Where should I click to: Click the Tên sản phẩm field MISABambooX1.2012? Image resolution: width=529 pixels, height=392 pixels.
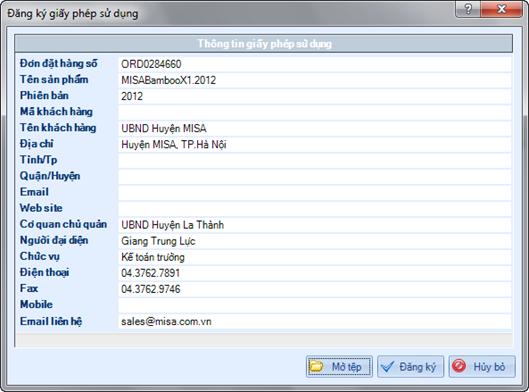(x=315, y=80)
